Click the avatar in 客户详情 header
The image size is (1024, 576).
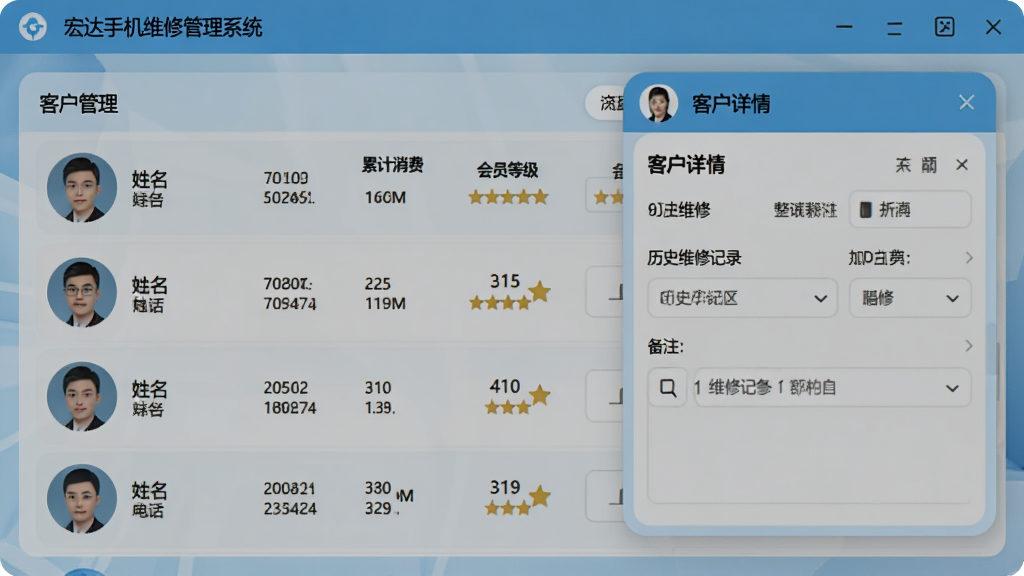coord(658,103)
